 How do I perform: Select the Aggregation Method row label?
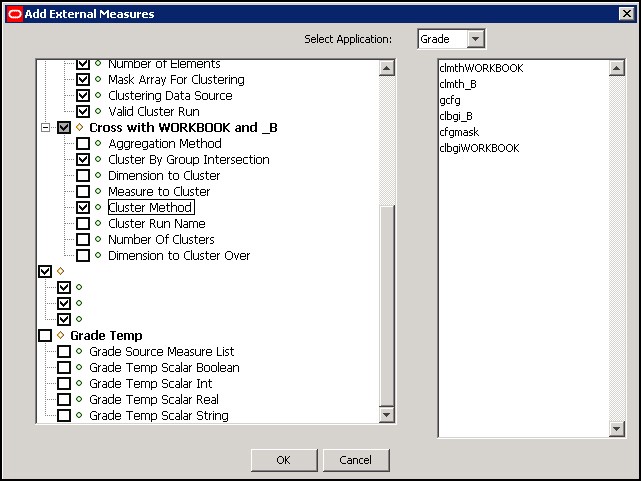pos(165,143)
